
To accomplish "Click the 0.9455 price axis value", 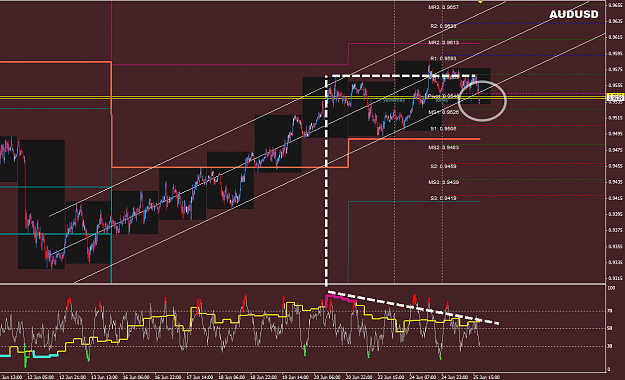I will (x=615, y=166).
